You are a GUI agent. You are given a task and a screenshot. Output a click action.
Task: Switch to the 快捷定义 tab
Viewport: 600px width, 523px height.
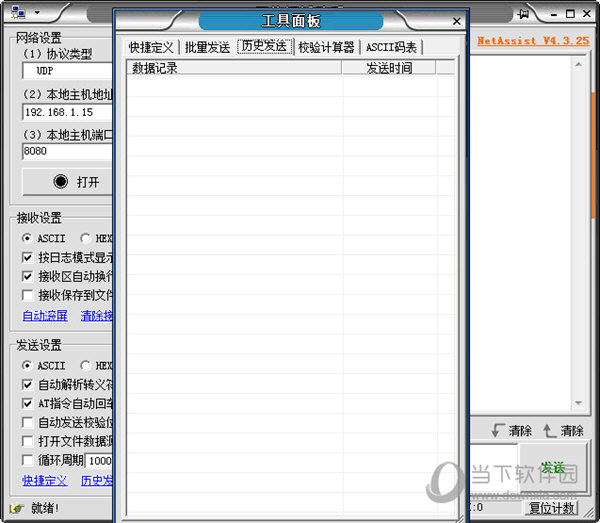[x=151, y=47]
